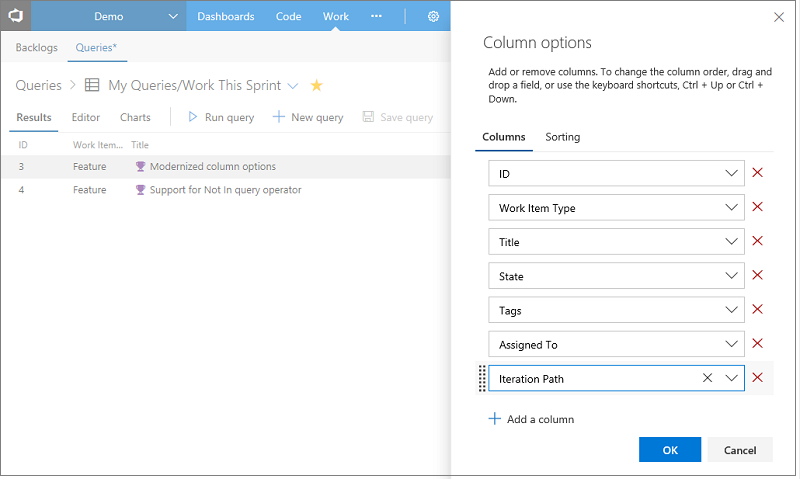The width and height of the screenshot is (800, 479).
Task: Select the Results tab
Action: pyautogui.click(x=34, y=117)
